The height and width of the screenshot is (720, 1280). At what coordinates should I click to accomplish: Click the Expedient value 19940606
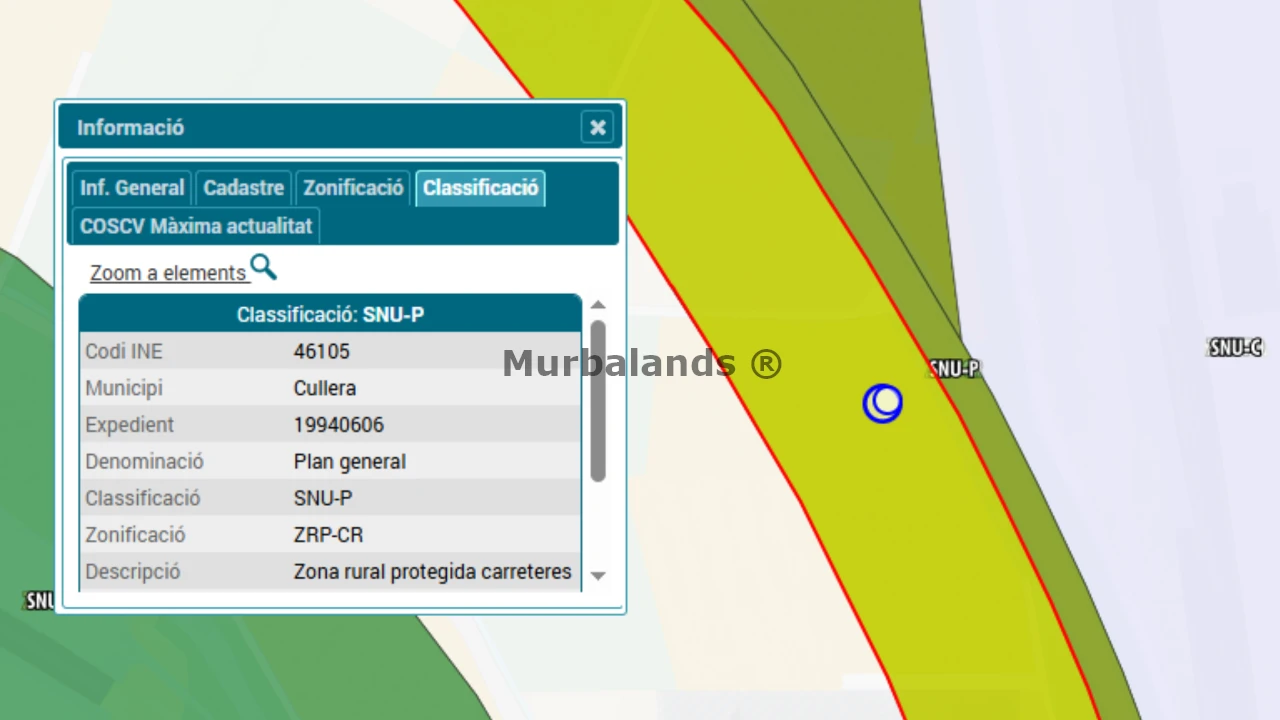(339, 425)
